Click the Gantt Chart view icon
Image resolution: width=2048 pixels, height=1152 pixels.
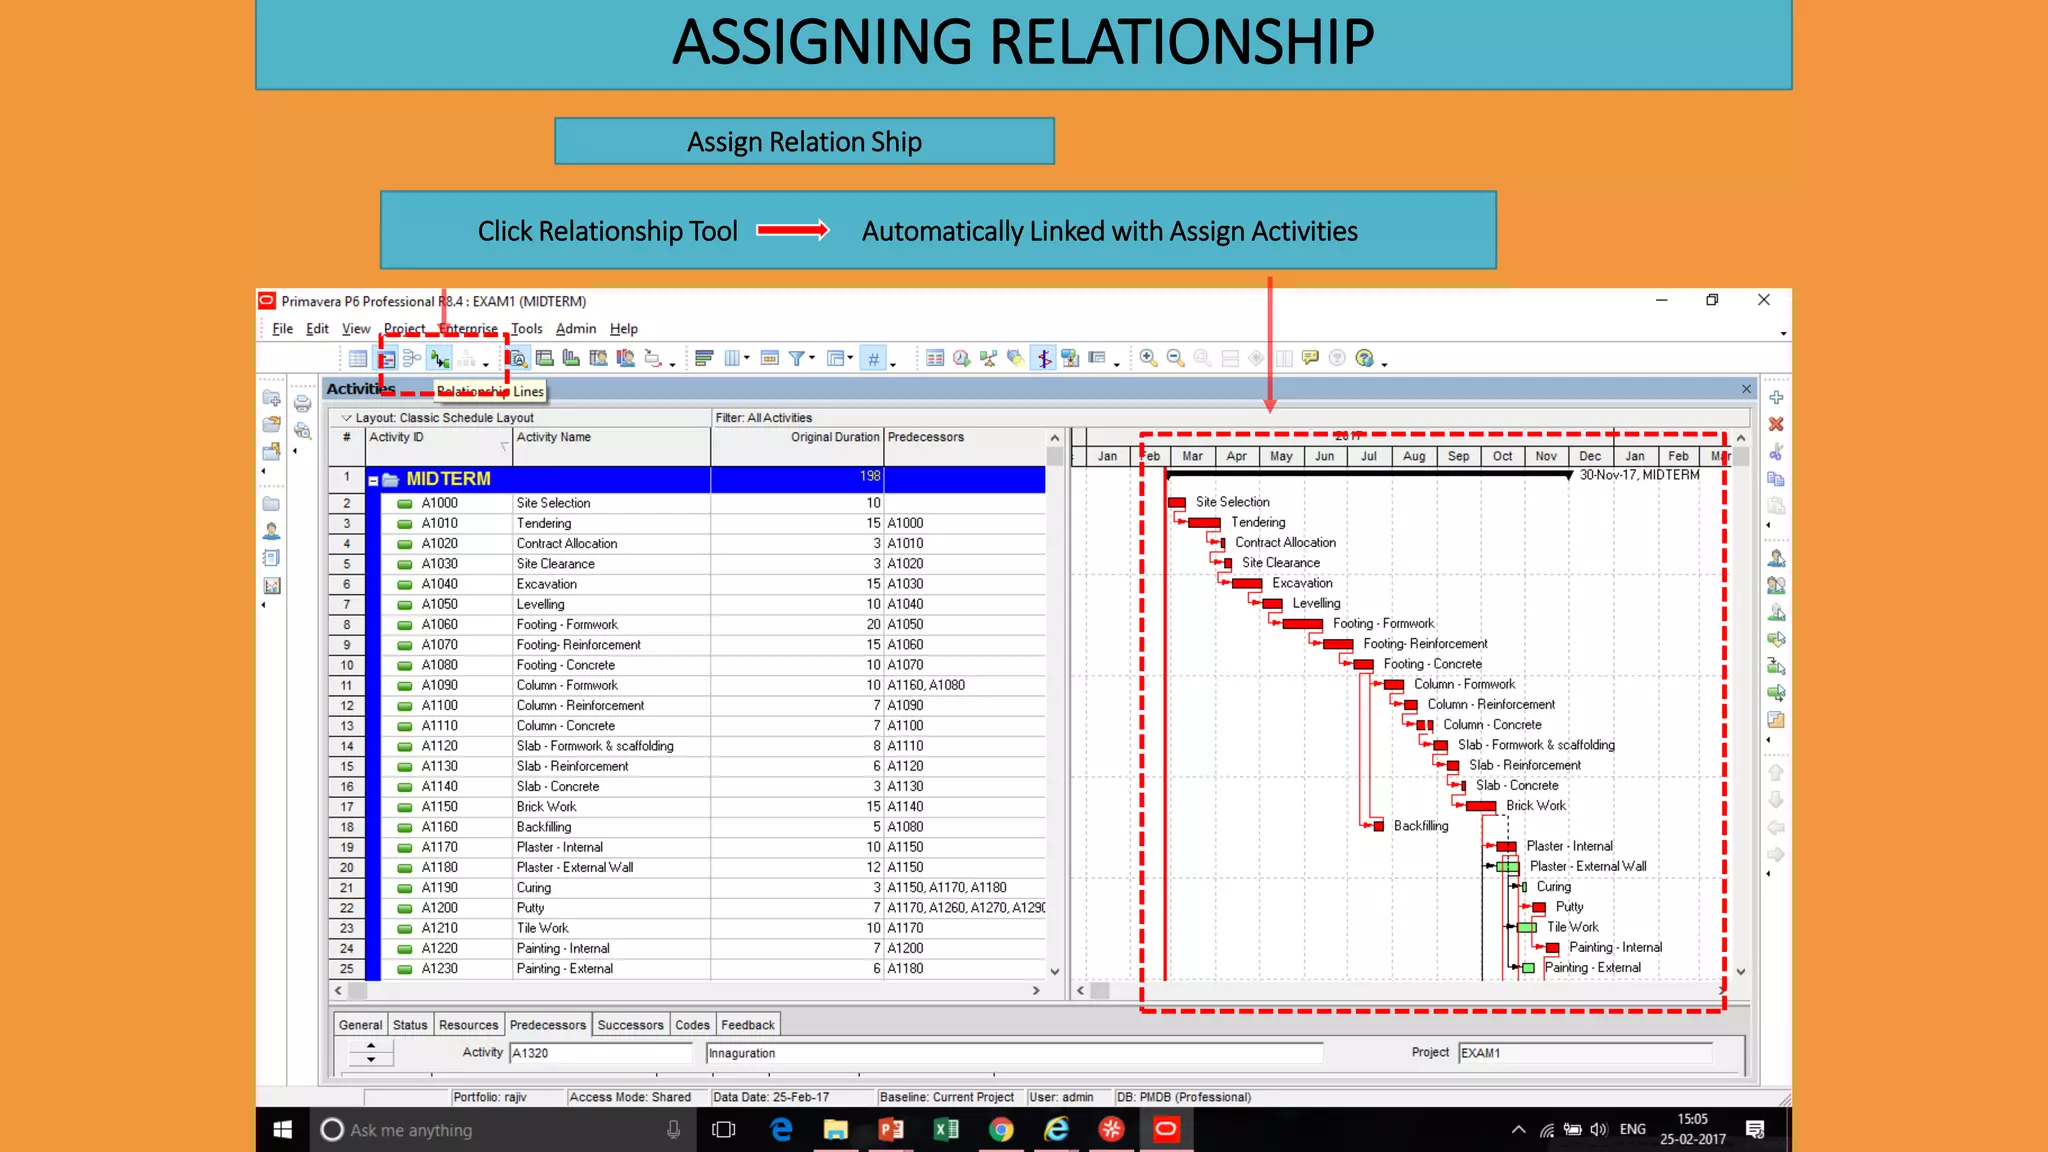point(386,358)
